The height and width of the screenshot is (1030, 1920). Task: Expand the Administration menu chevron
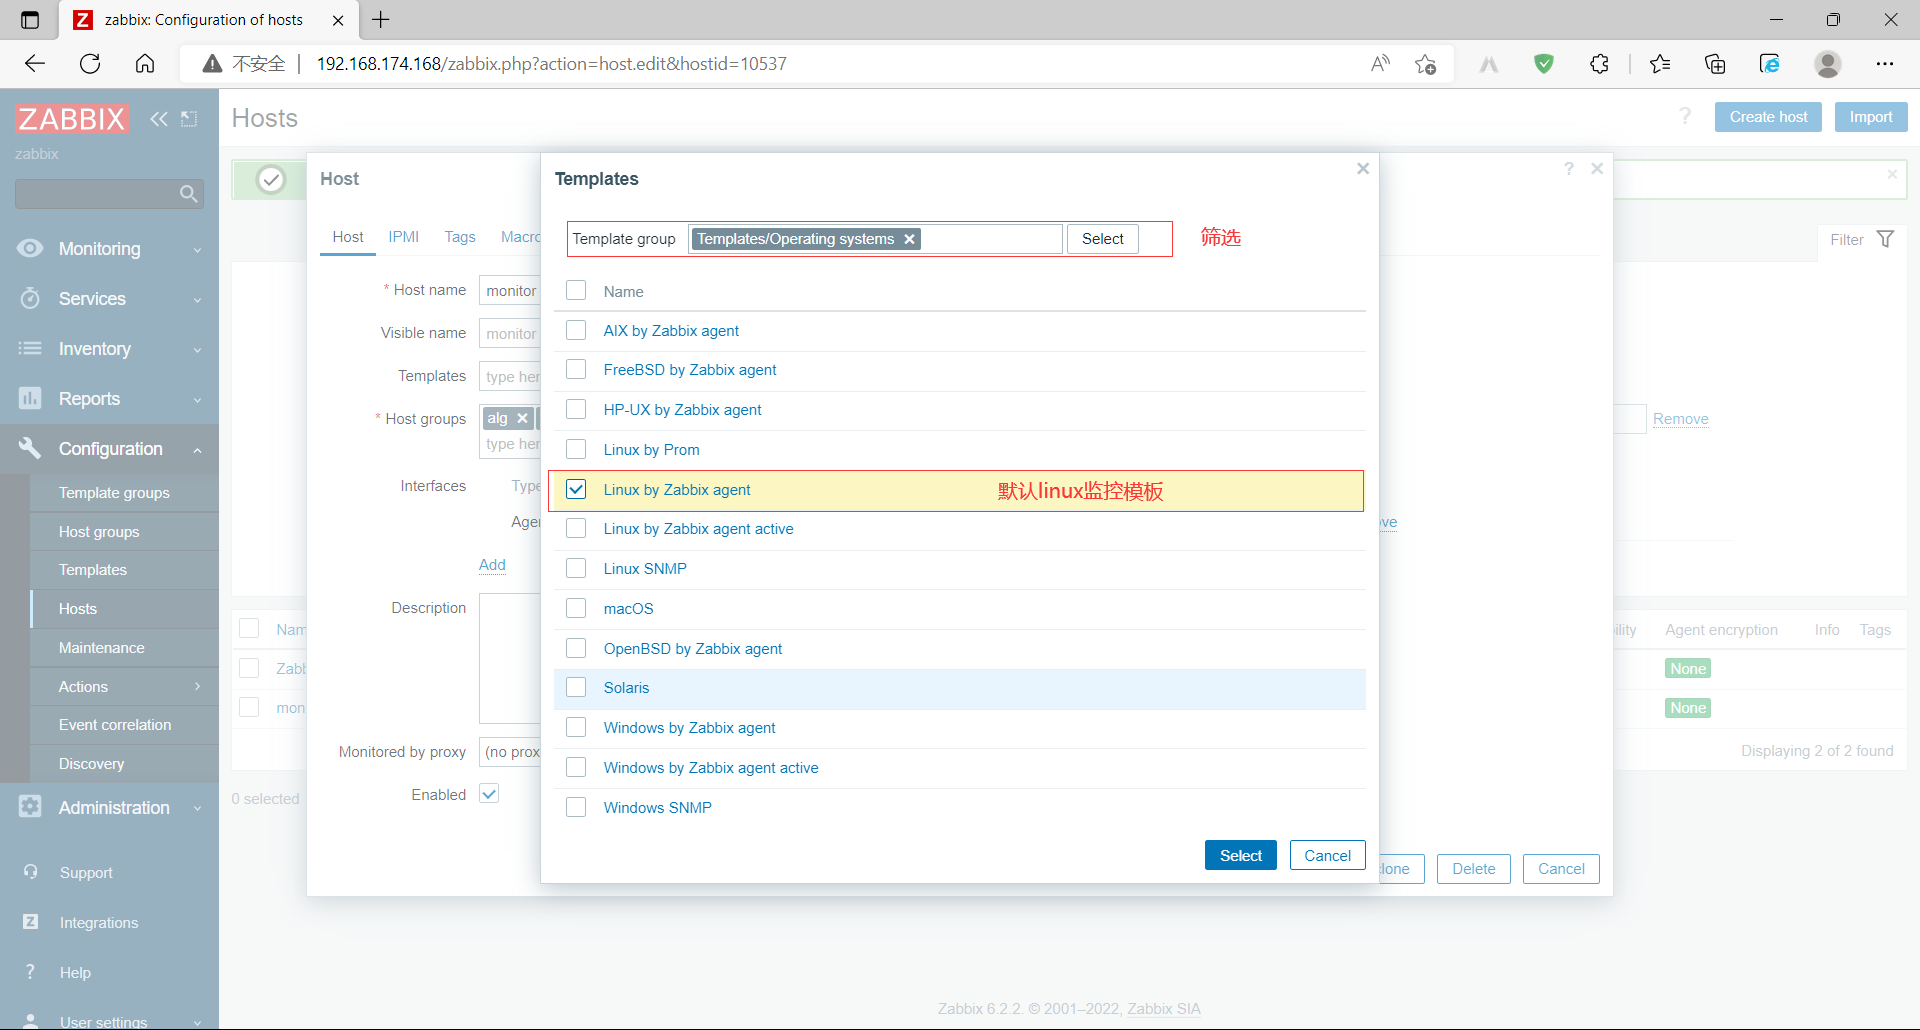[x=197, y=808]
